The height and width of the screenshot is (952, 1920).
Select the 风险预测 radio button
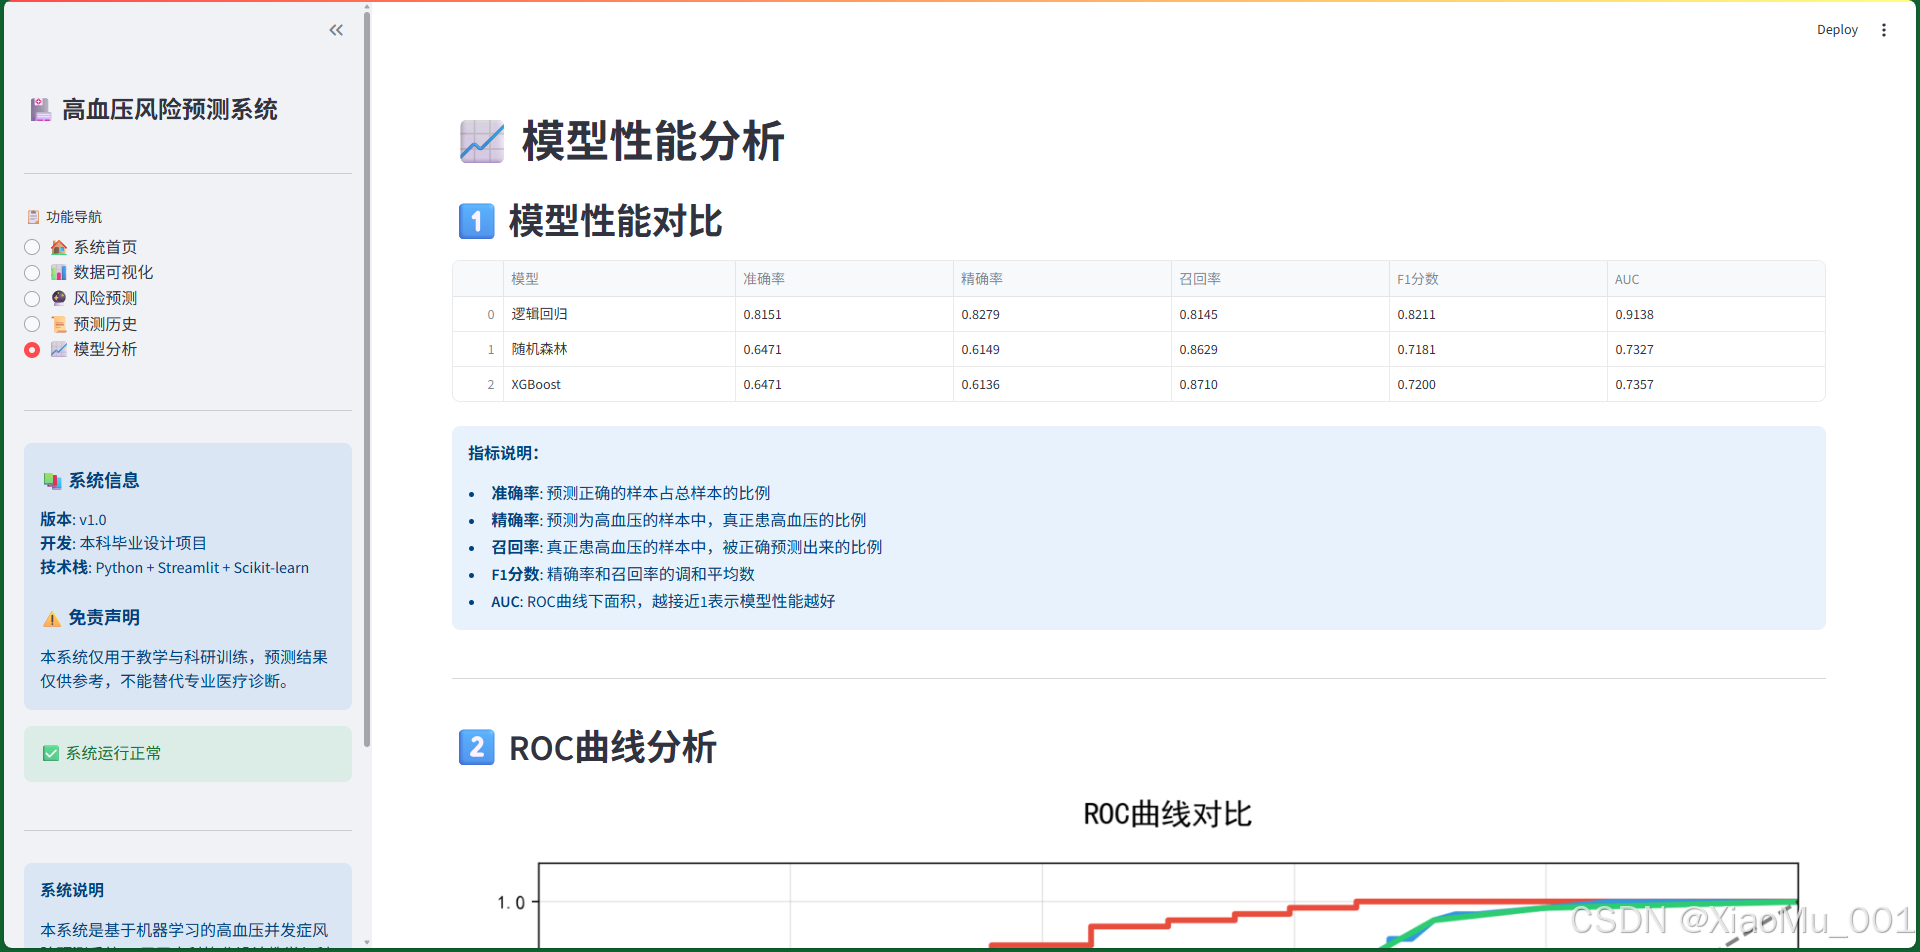tap(32, 298)
